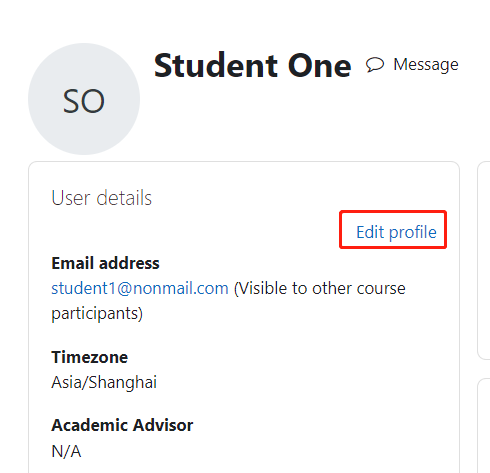
Task: Select the Asia/Shanghai timezone value
Action: 104,382
